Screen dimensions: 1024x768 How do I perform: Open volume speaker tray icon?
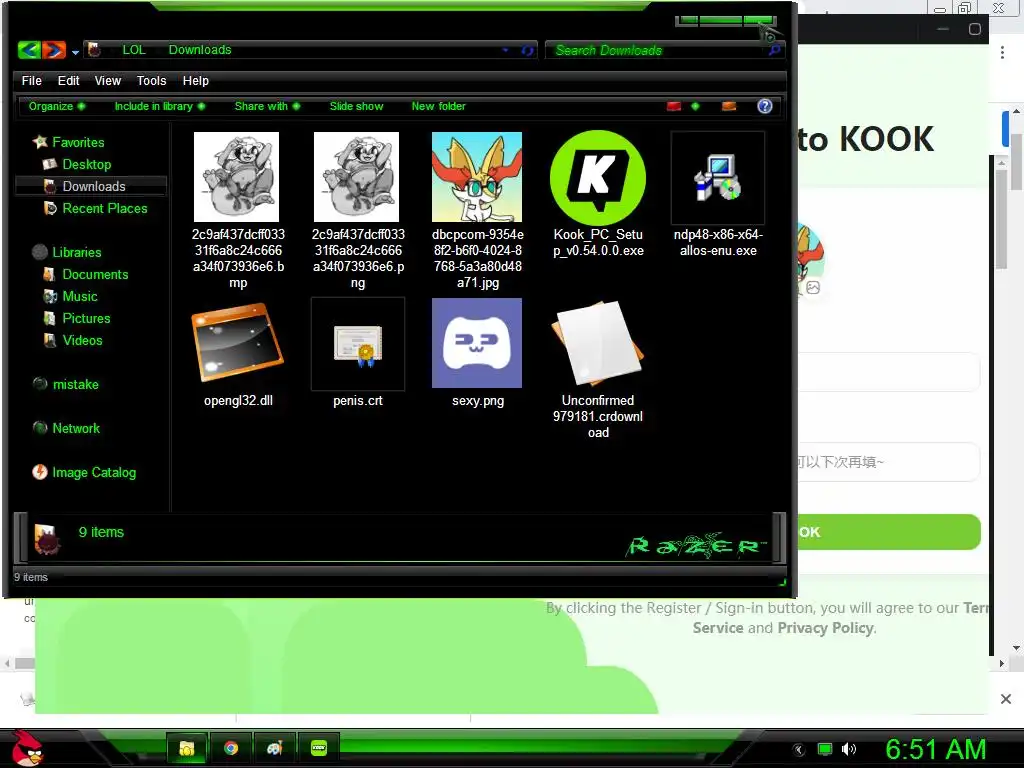pyautogui.click(x=848, y=750)
